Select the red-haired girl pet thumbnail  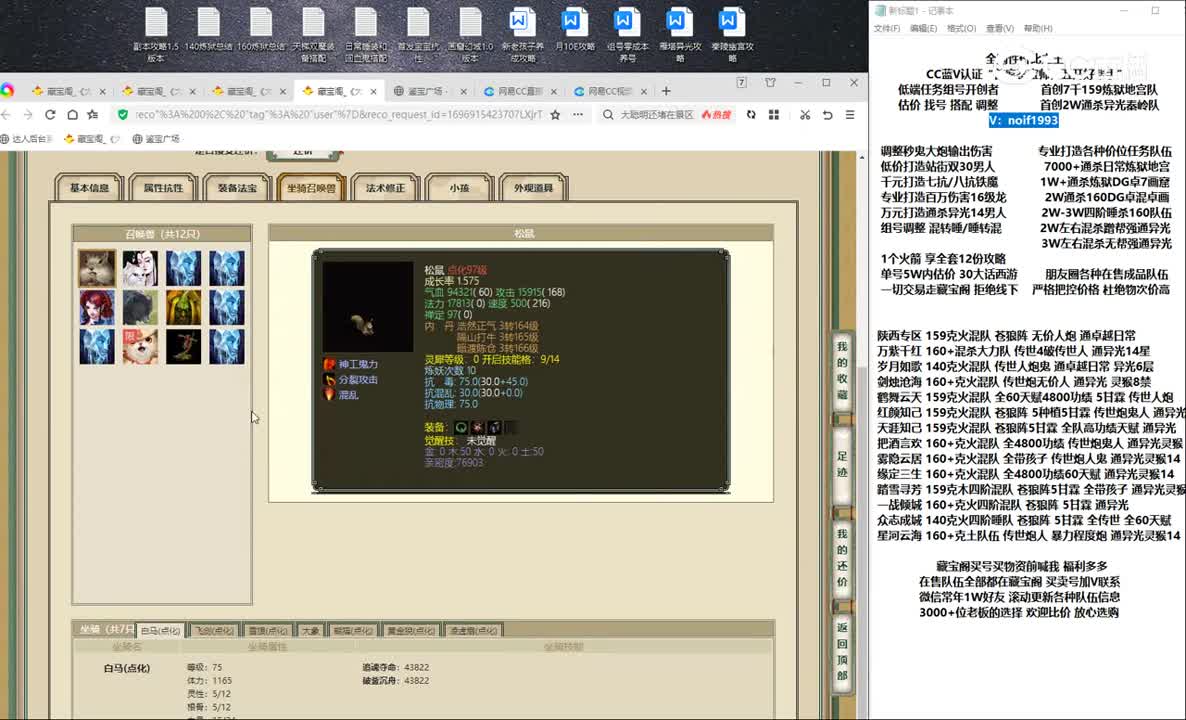(x=98, y=308)
